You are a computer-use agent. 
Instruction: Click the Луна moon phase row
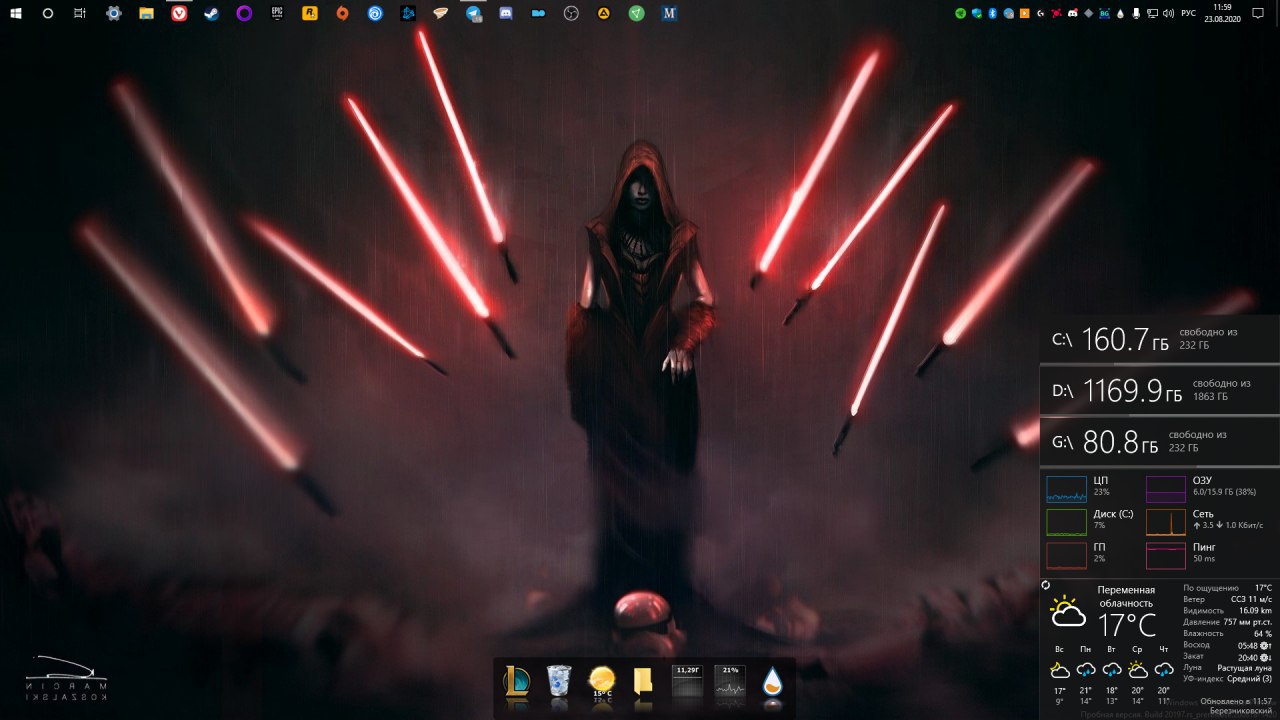[x=1227, y=667]
